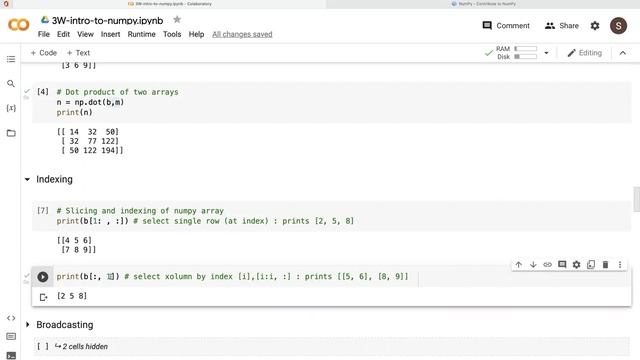This screenshot has width=640, height=360.
Task: Click the vertical page scrollbar
Action: pyautogui.click(x=636, y=199)
